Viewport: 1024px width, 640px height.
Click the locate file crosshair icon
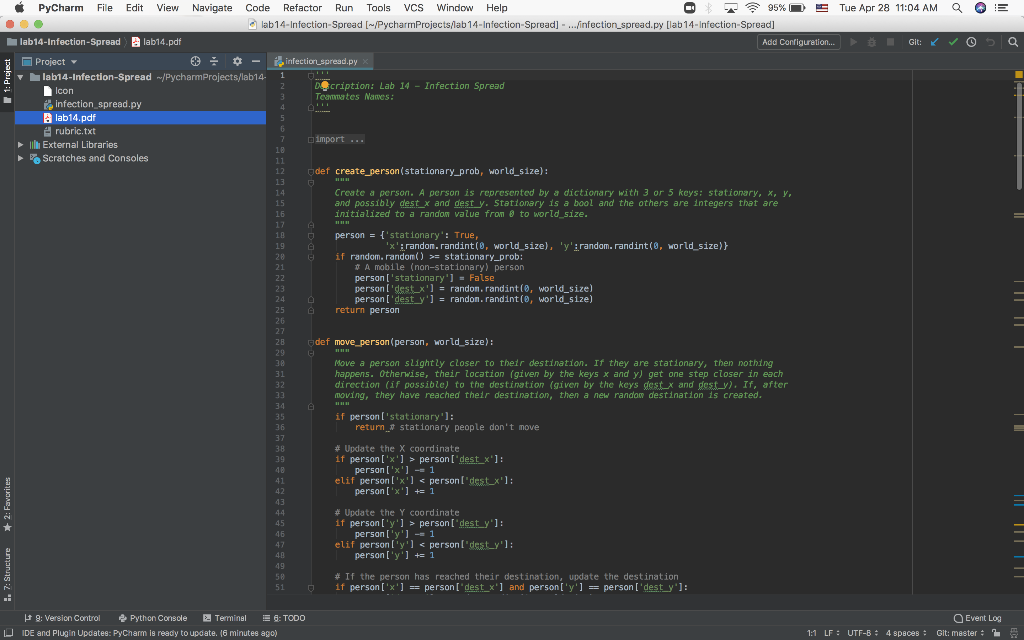click(196, 62)
